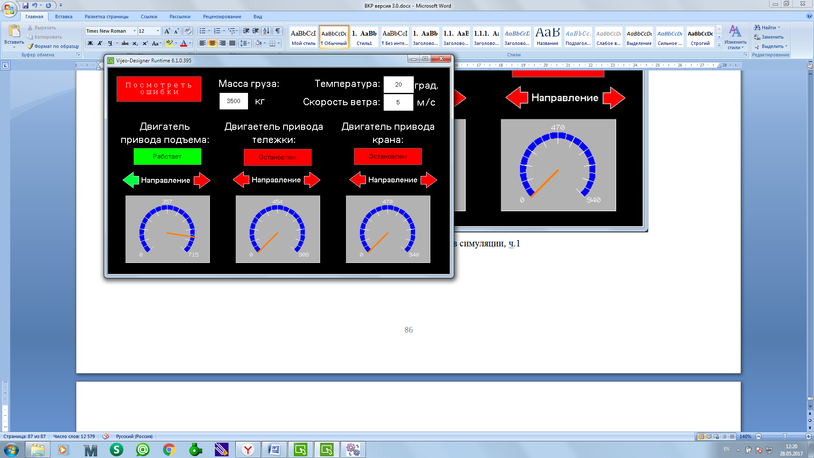
Task: Shrink font size with the small A icon
Action: 177,31
